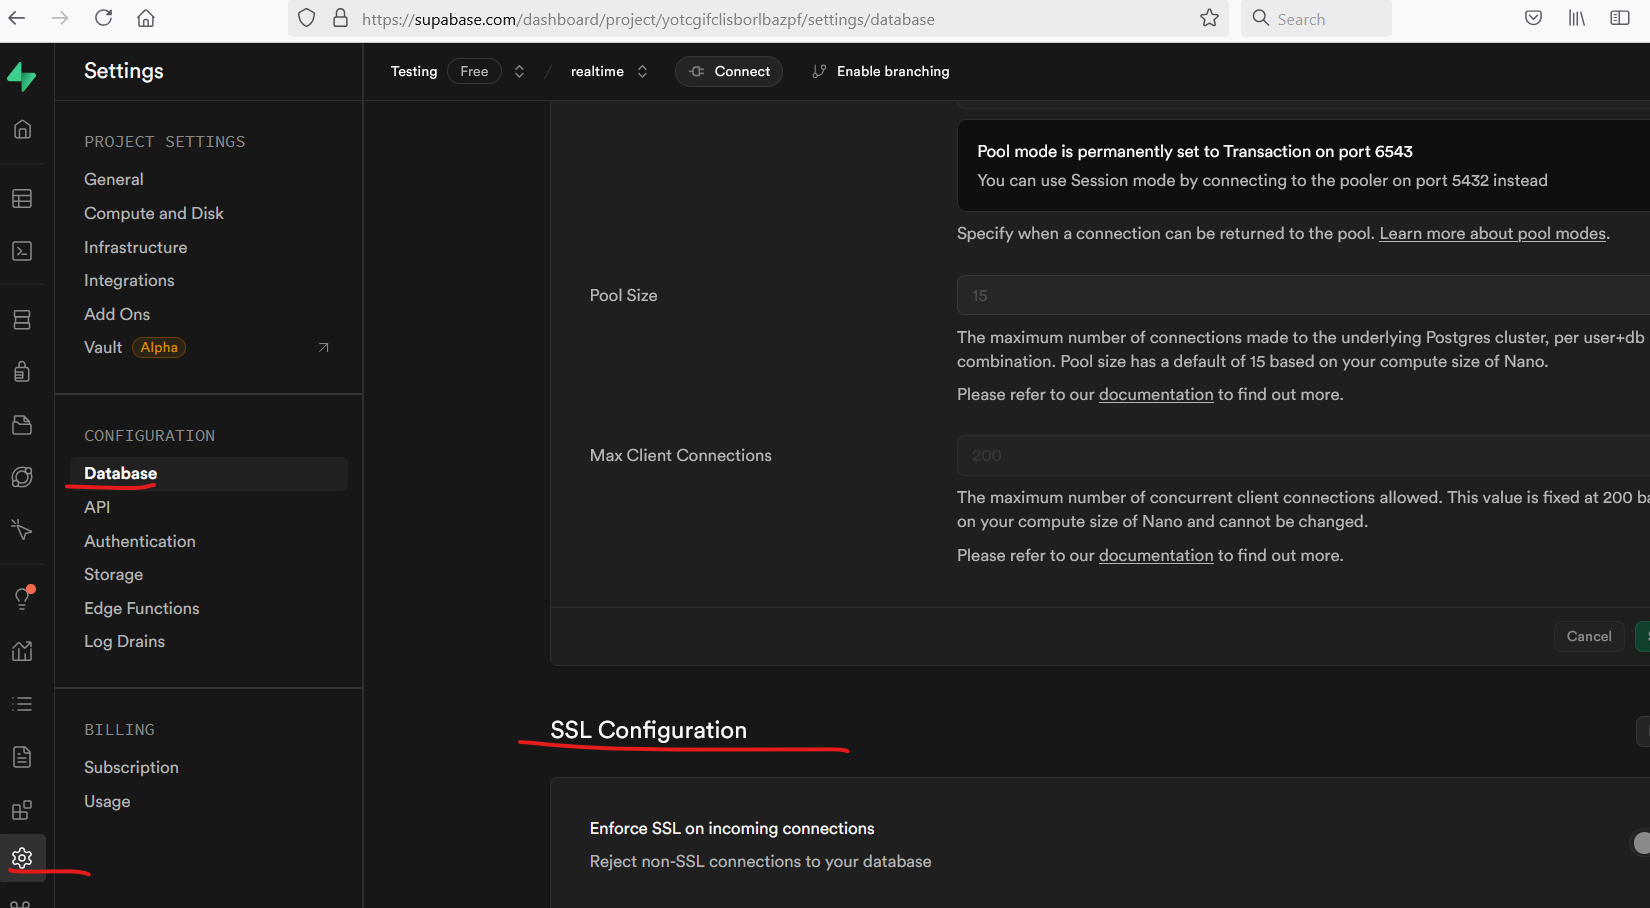Toggle the browser sidebar icon

pyautogui.click(x=1620, y=18)
